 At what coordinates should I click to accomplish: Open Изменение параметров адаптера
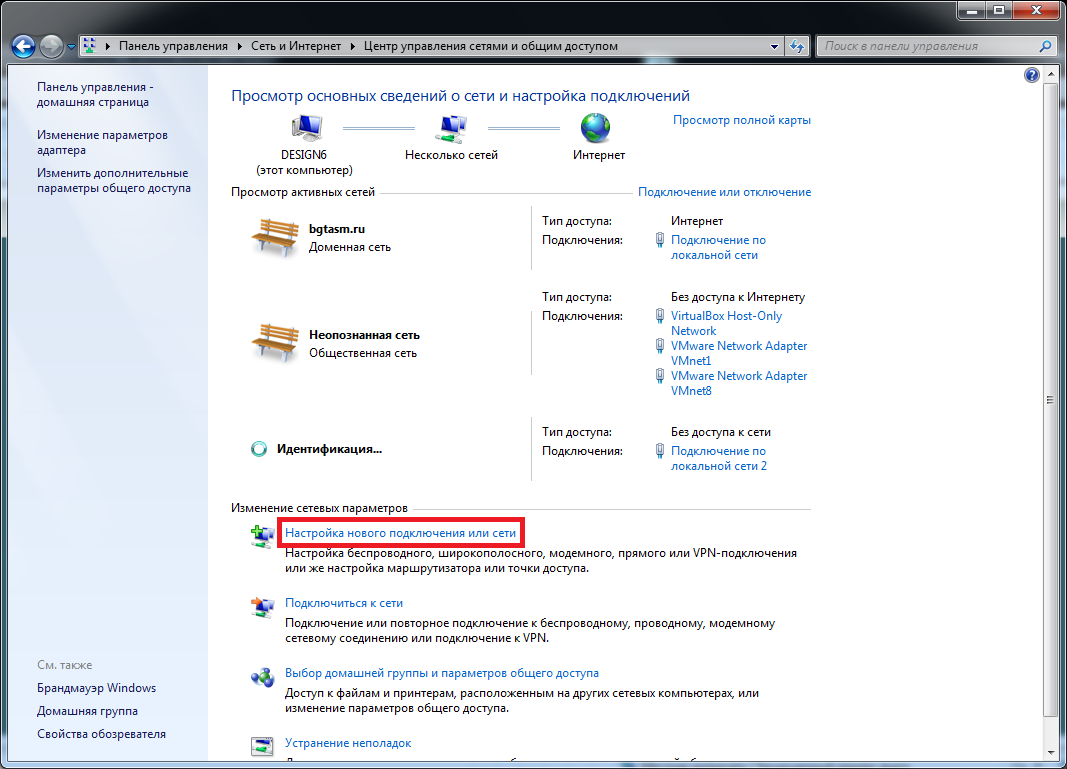pyautogui.click(x=102, y=142)
